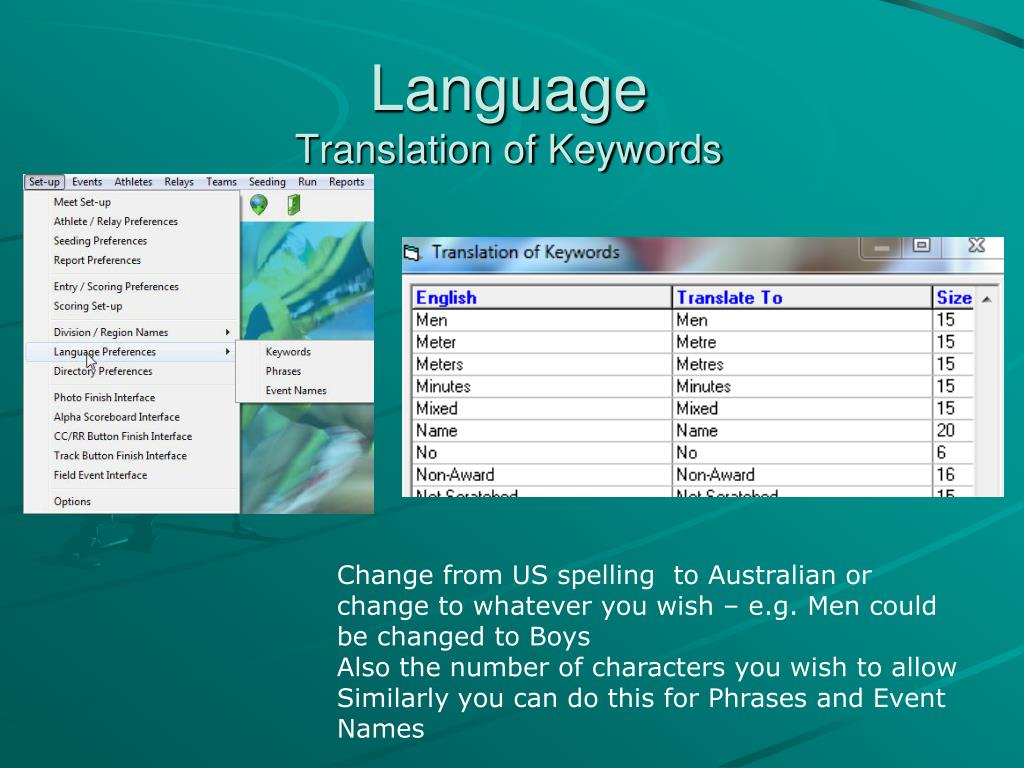
Task: Select the English cell reading Meters
Action: point(542,364)
